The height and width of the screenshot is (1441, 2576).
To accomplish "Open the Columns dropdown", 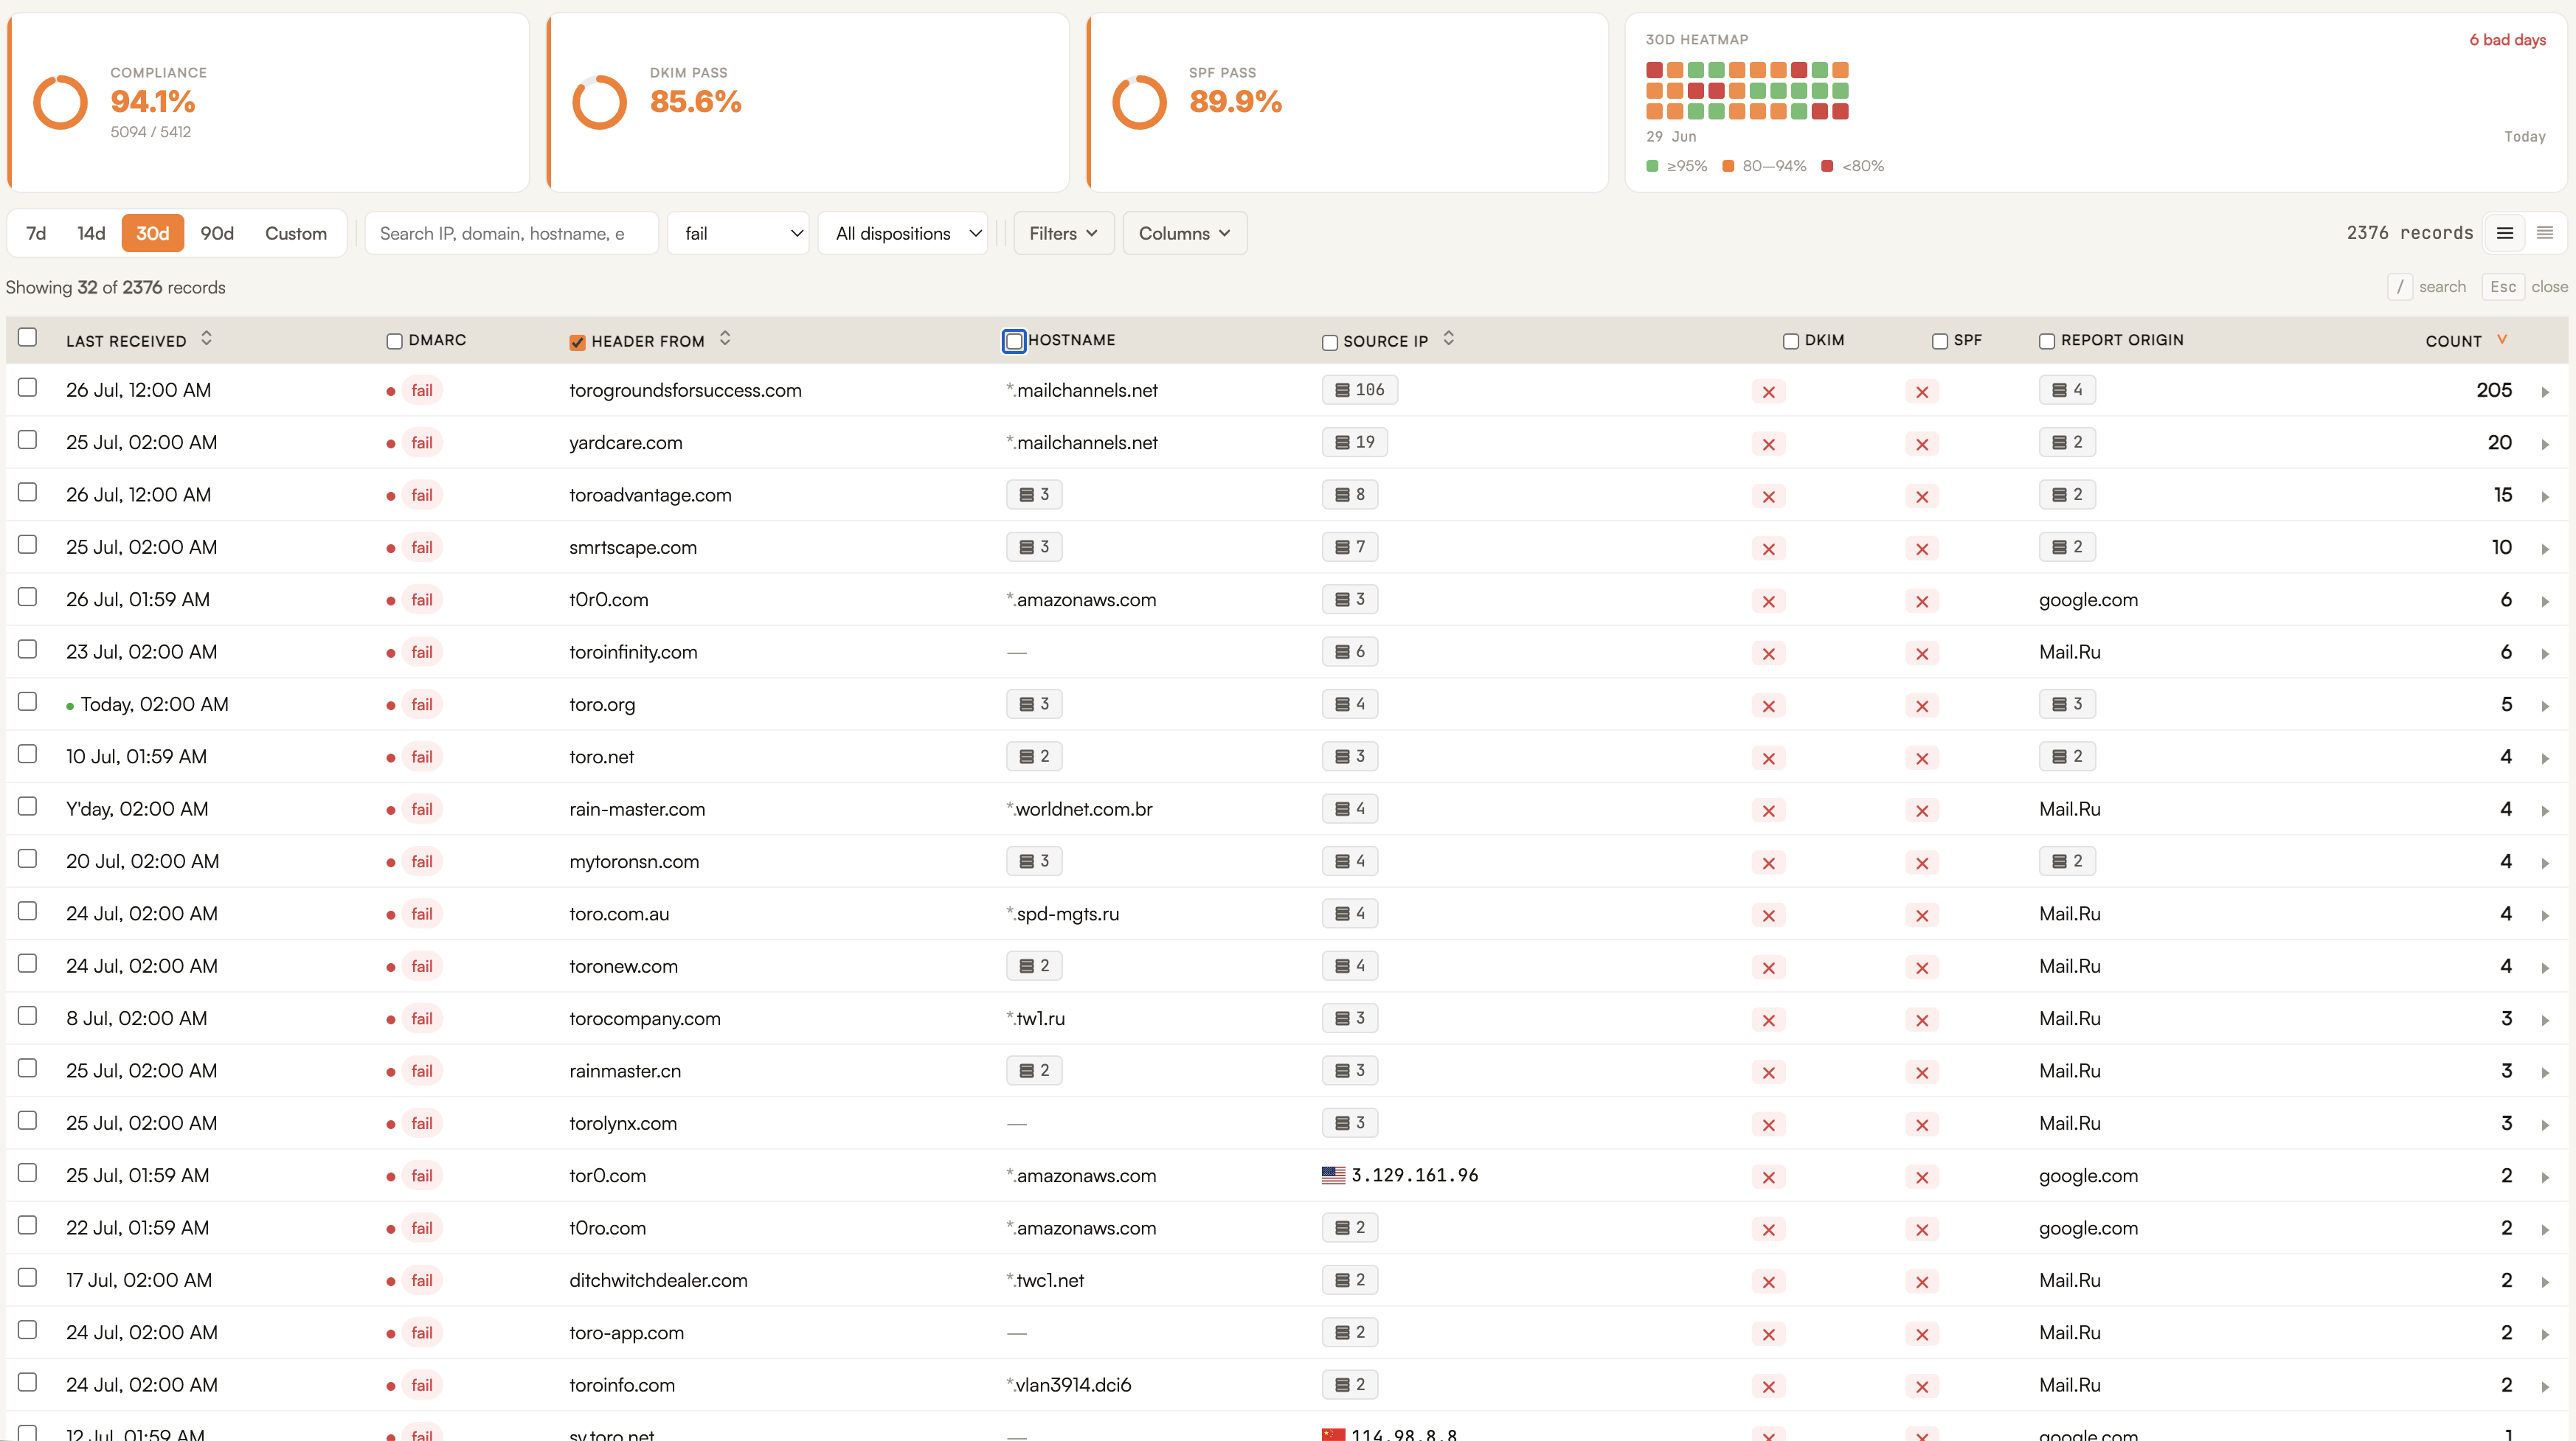I will point(1184,233).
